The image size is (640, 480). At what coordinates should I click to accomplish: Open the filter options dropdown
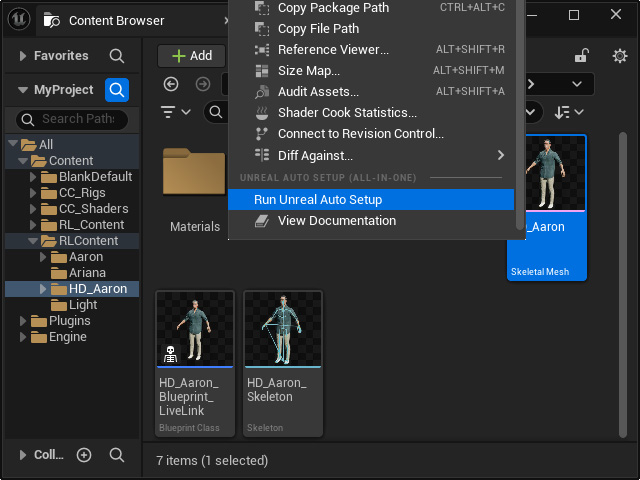pyautogui.click(x=176, y=112)
